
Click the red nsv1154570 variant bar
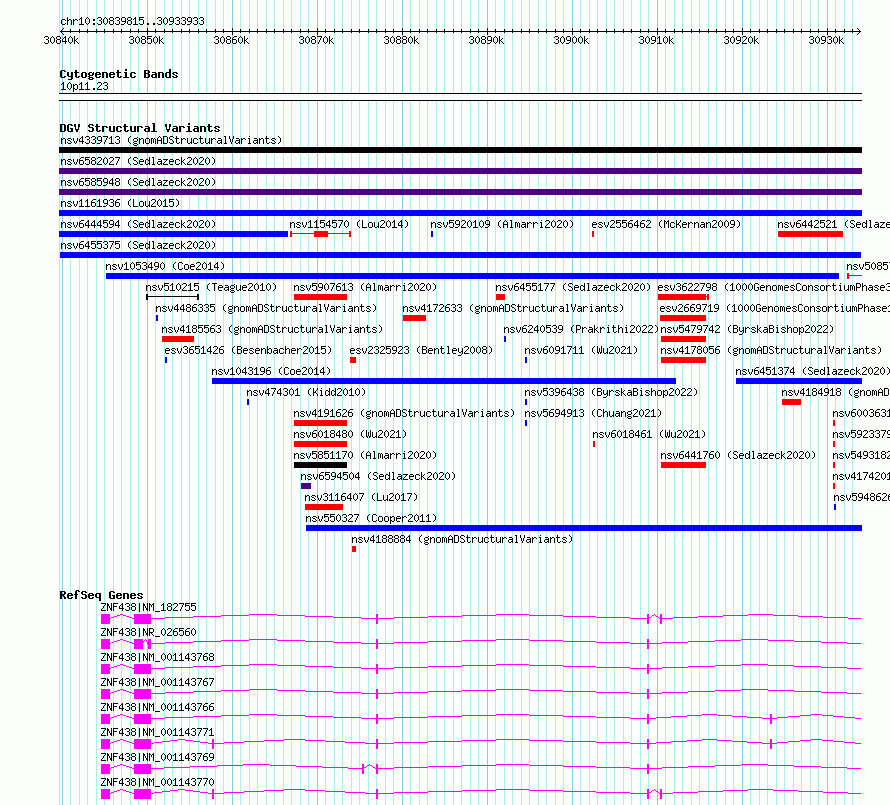[321, 234]
